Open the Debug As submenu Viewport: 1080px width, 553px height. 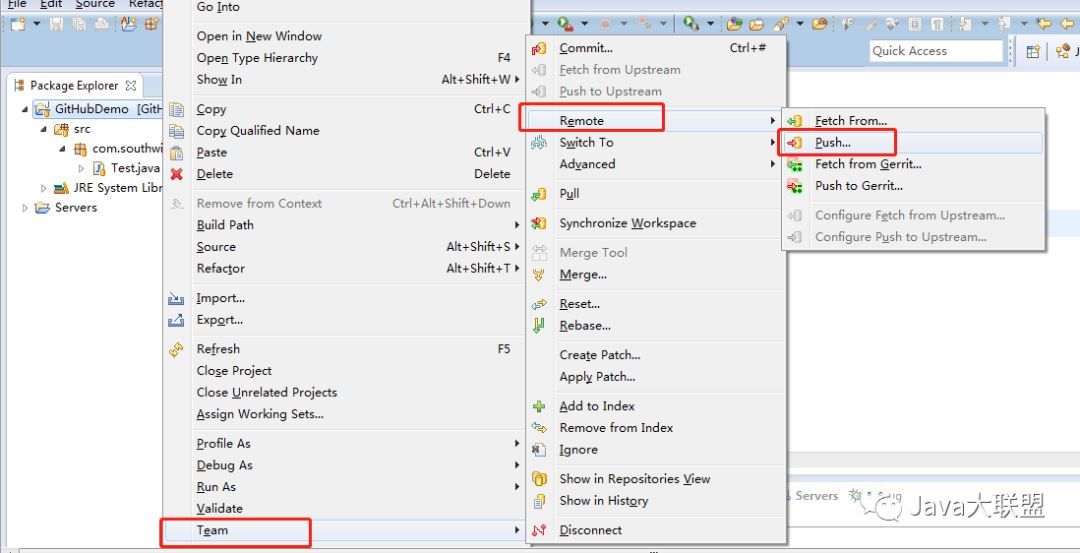(x=344, y=466)
